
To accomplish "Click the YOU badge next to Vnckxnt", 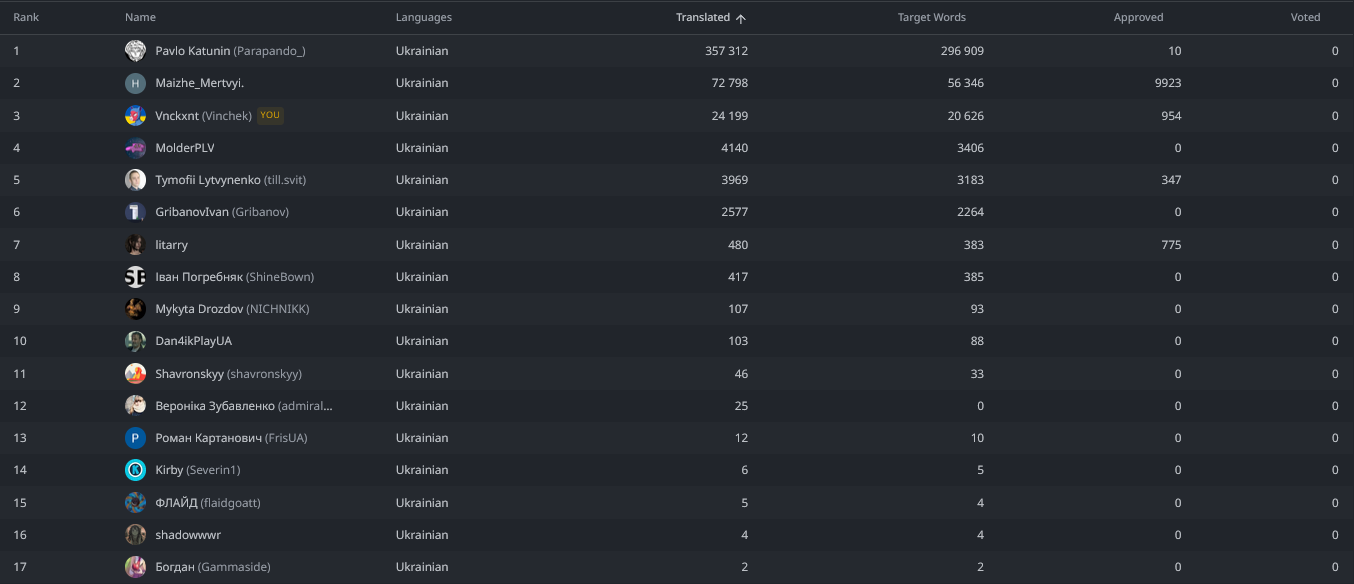I will pos(270,116).
